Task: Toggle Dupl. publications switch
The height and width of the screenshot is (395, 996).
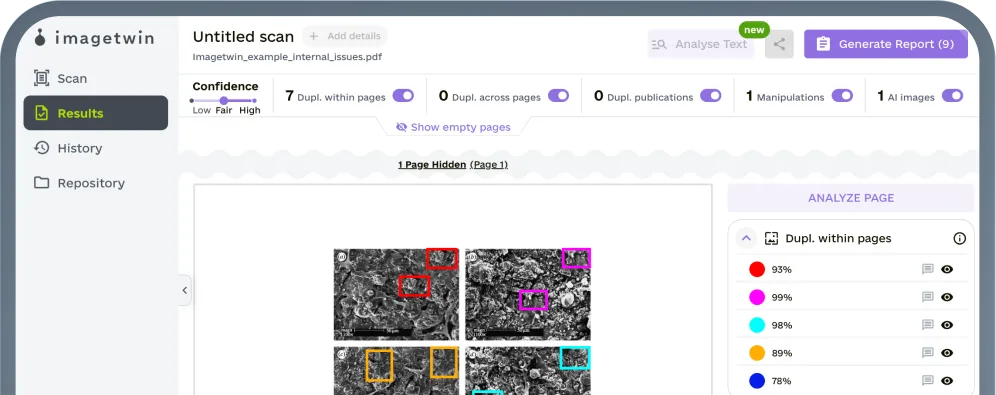Action: tap(711, 96)
